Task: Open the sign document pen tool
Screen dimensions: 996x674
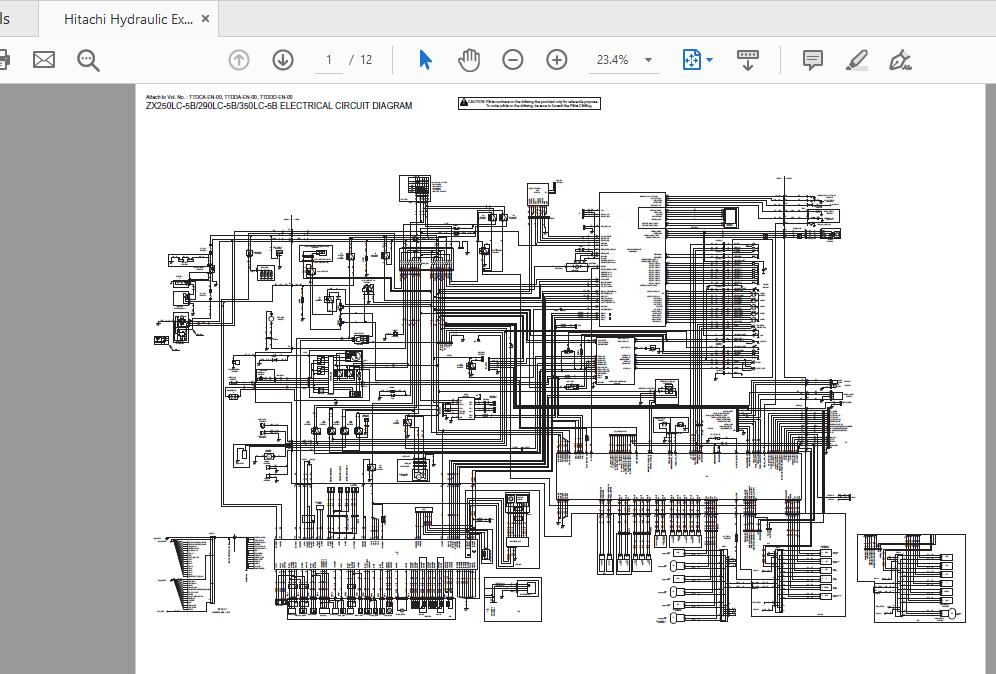Action: tap(900, 60)
